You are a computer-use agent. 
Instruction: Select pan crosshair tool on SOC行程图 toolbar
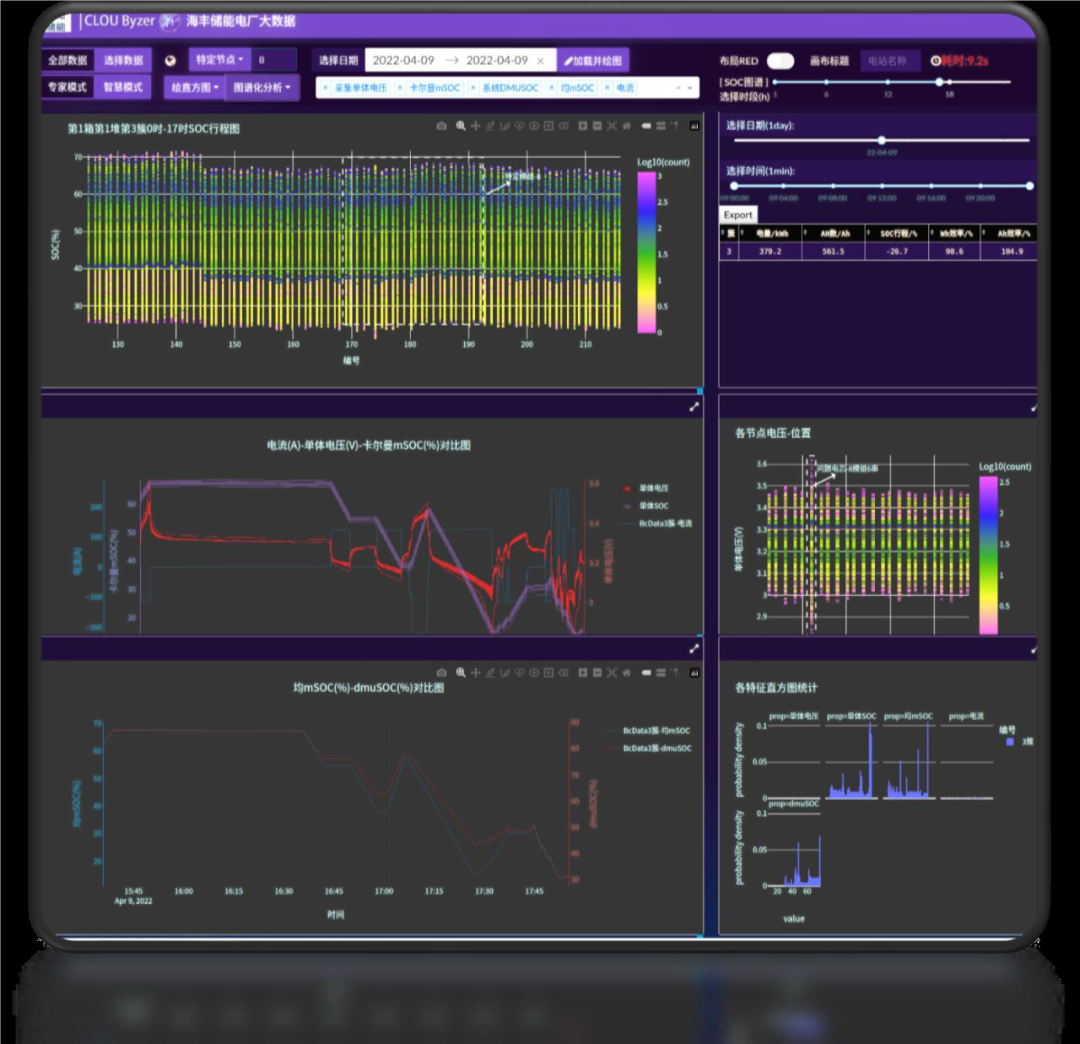476,126
